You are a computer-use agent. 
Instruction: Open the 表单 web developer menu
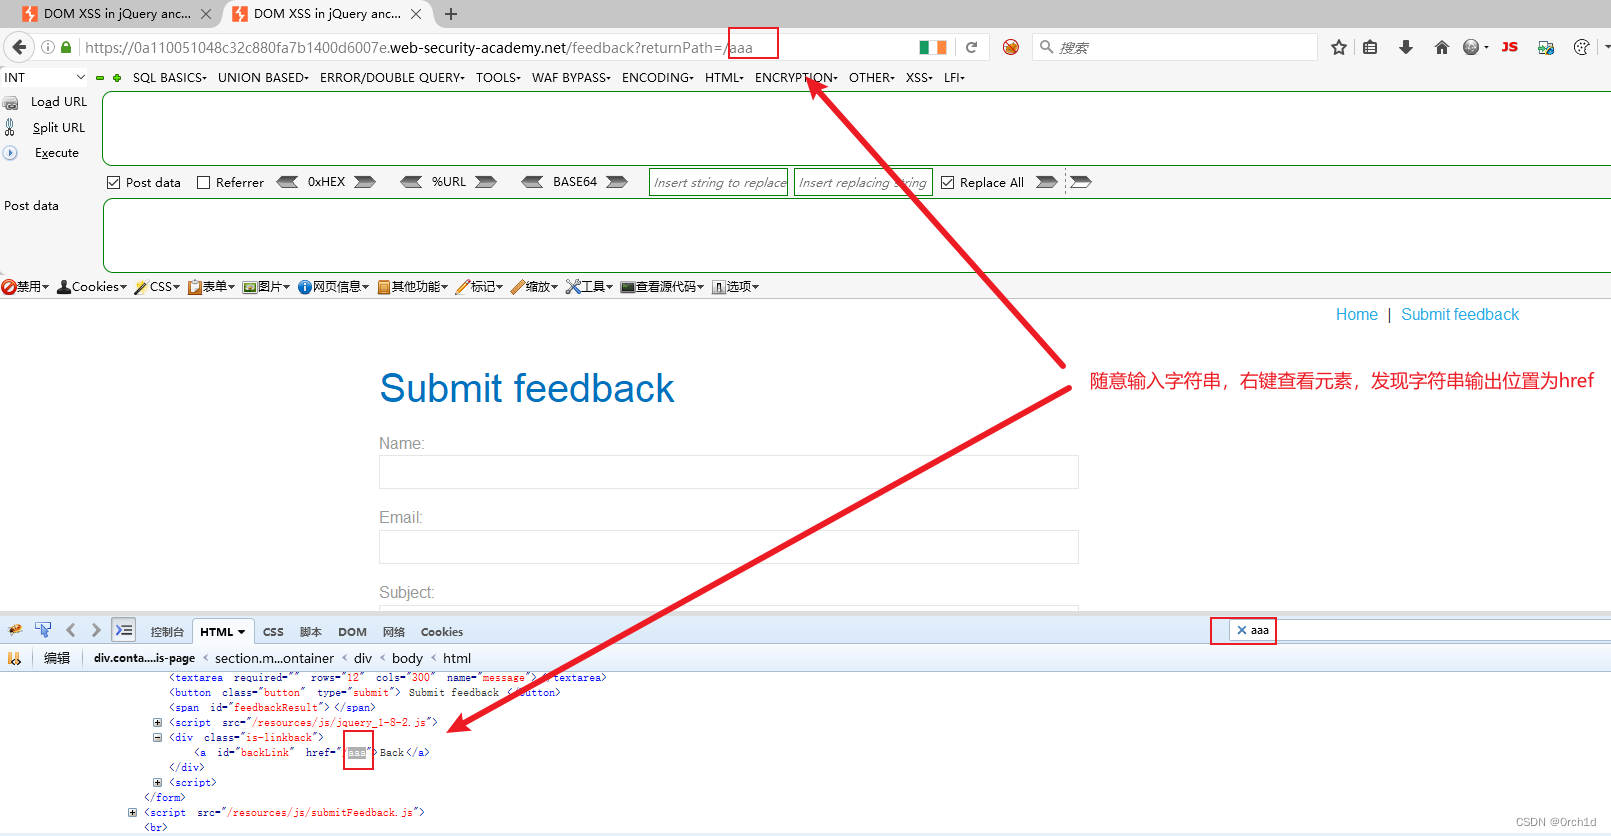tap(211, 287)
